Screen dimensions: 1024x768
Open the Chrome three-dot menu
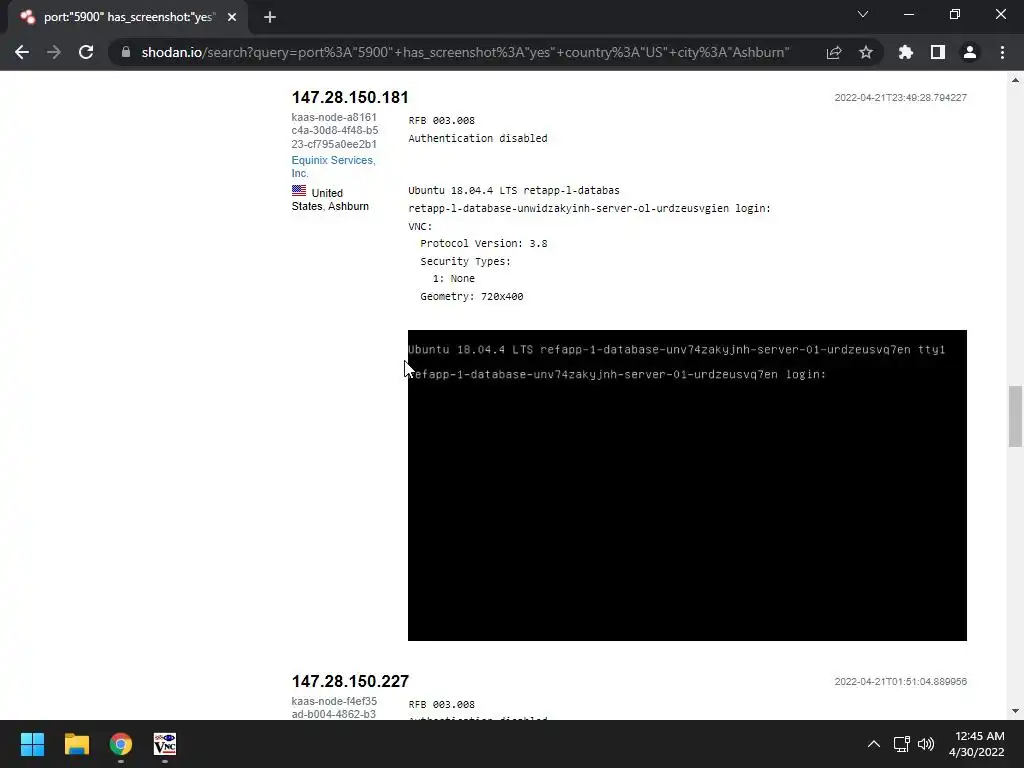coord(1002,52)
